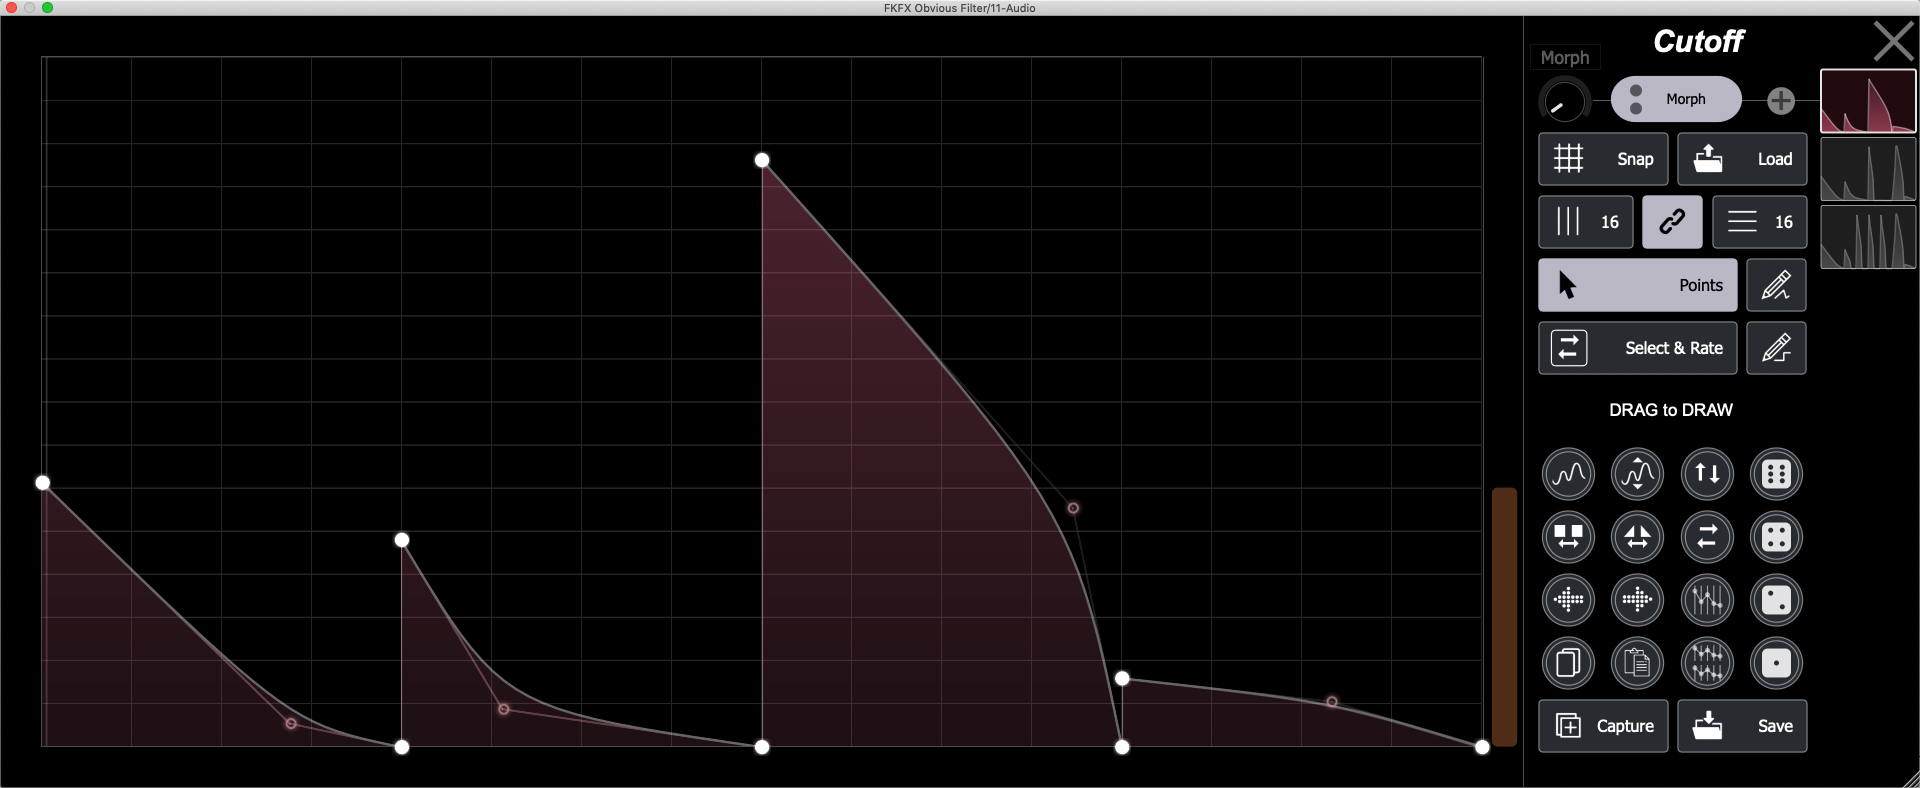Click window title FKFX Obvious Filter/11-Audio
The width and height of the screenshot is (1920, 788).
tap(959, 8)
